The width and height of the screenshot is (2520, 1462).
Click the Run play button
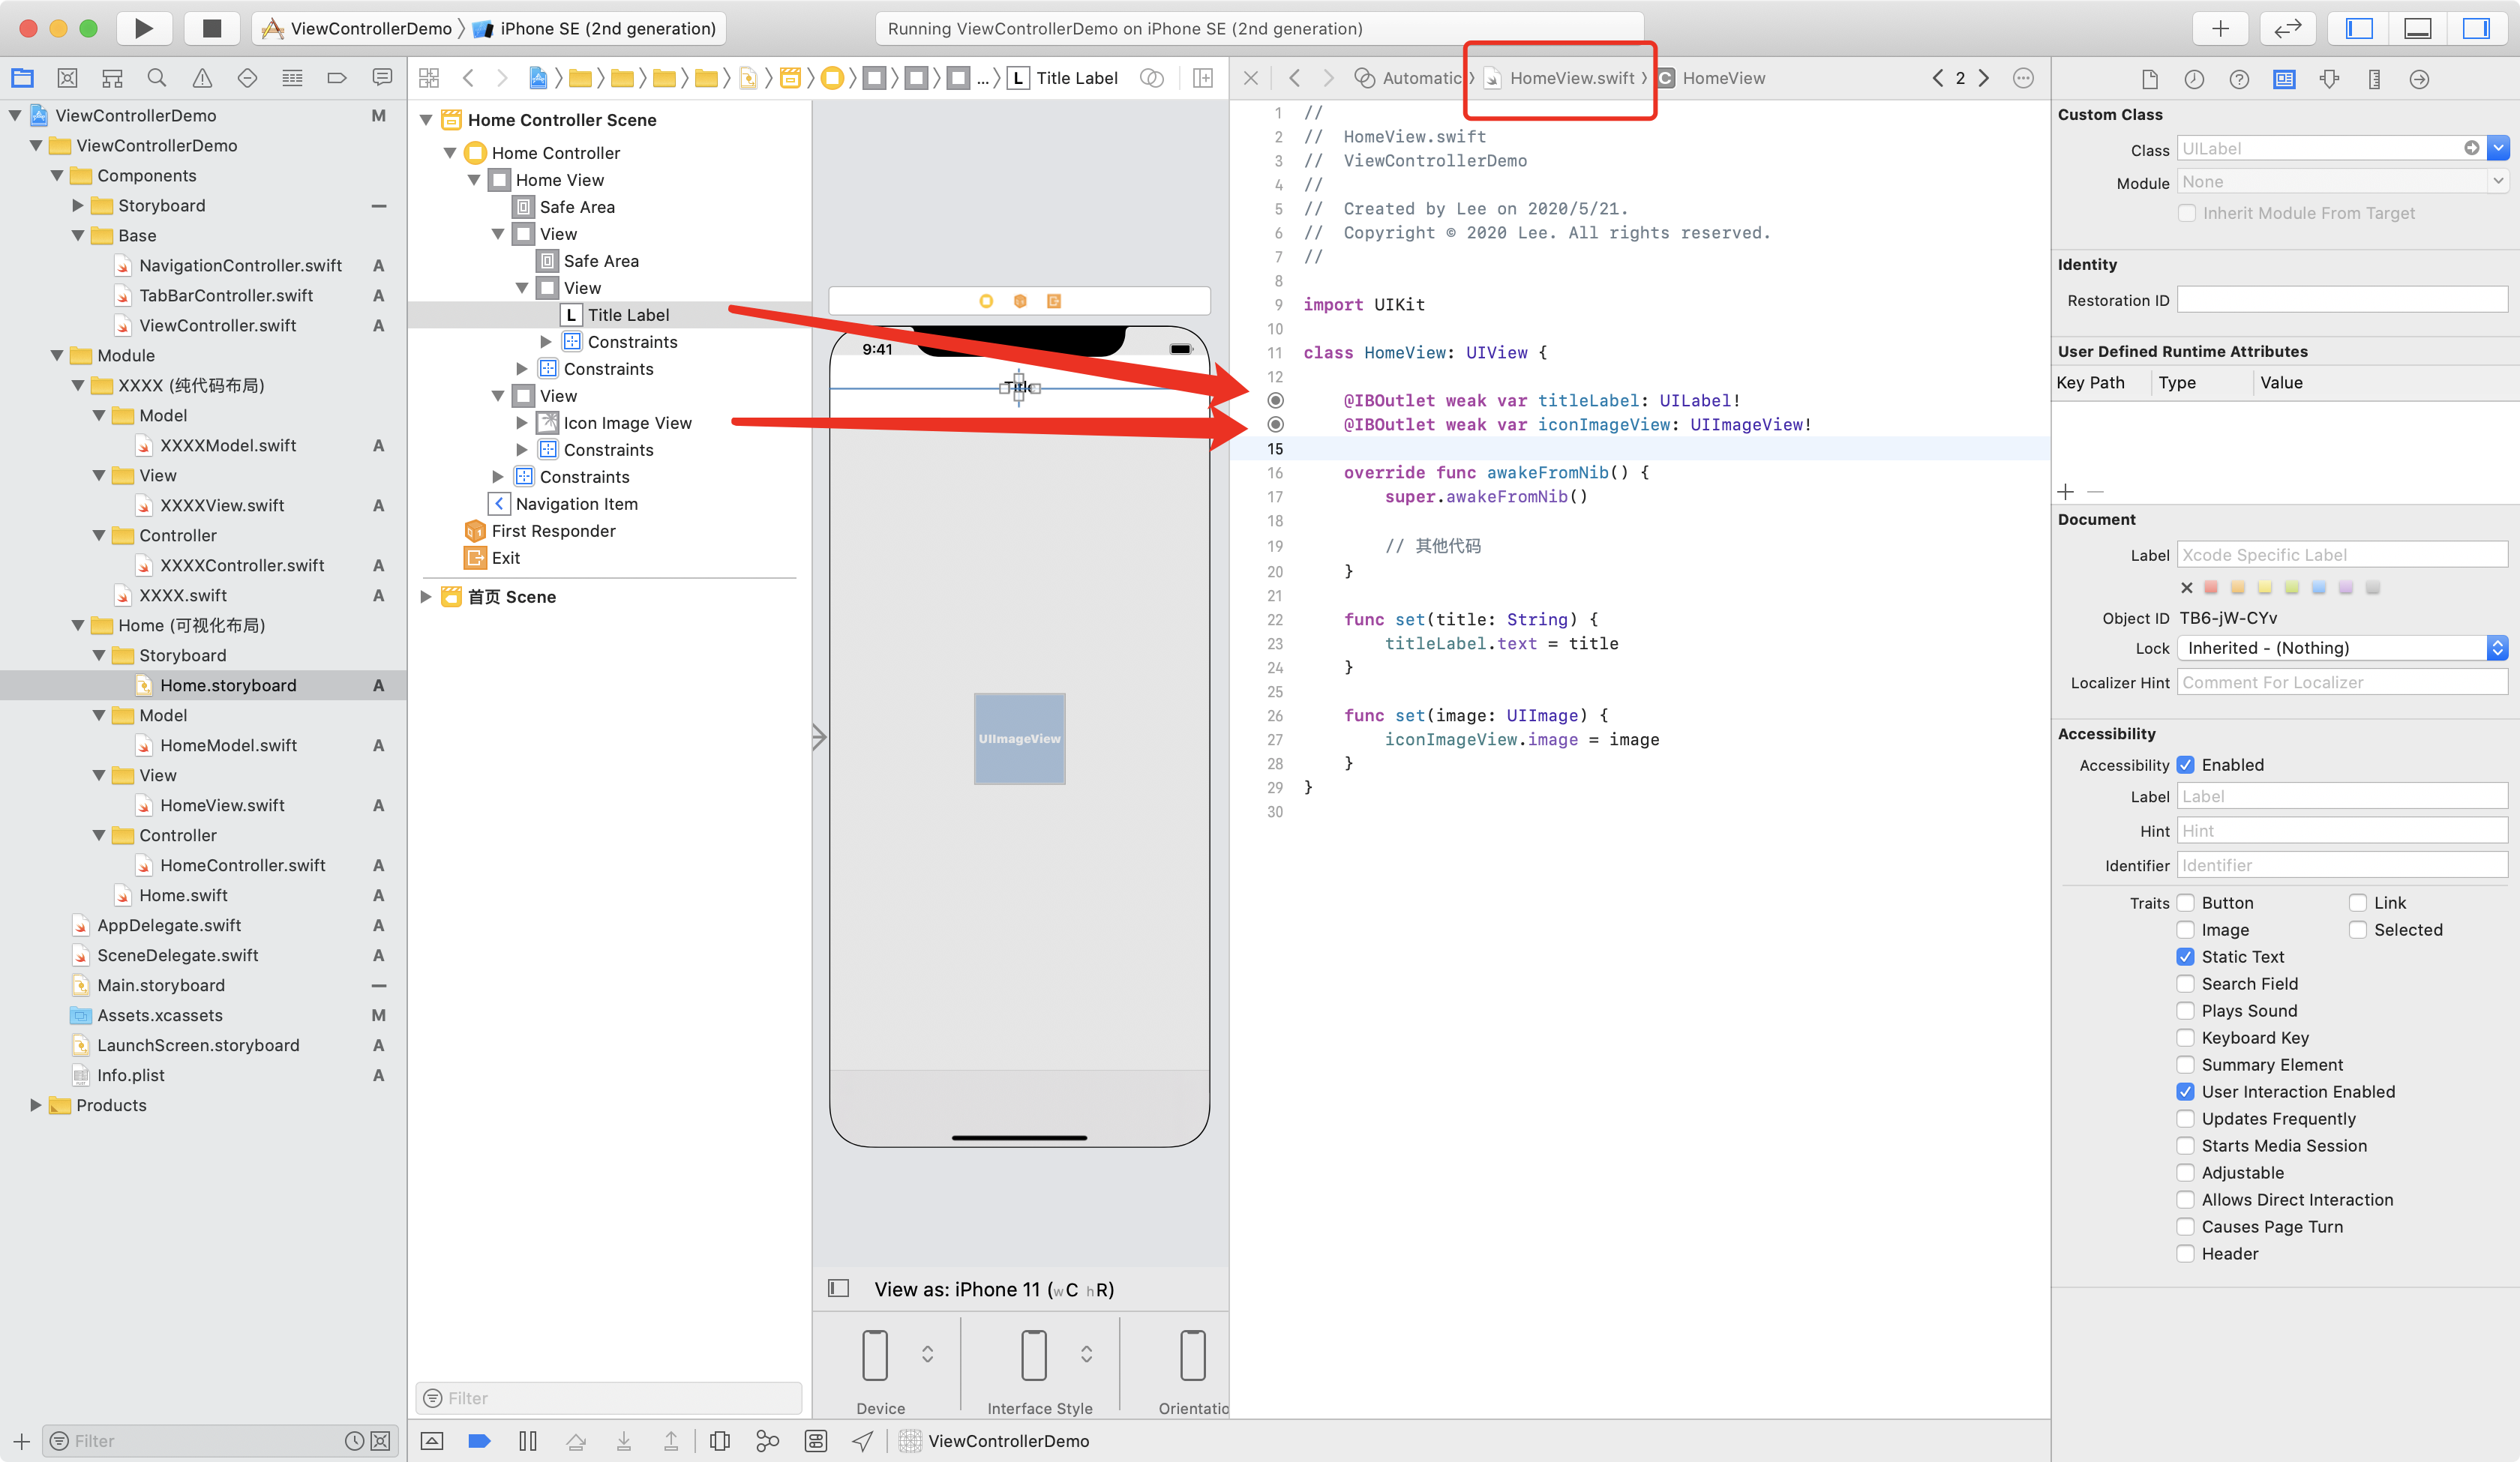(x=144, y=28)
